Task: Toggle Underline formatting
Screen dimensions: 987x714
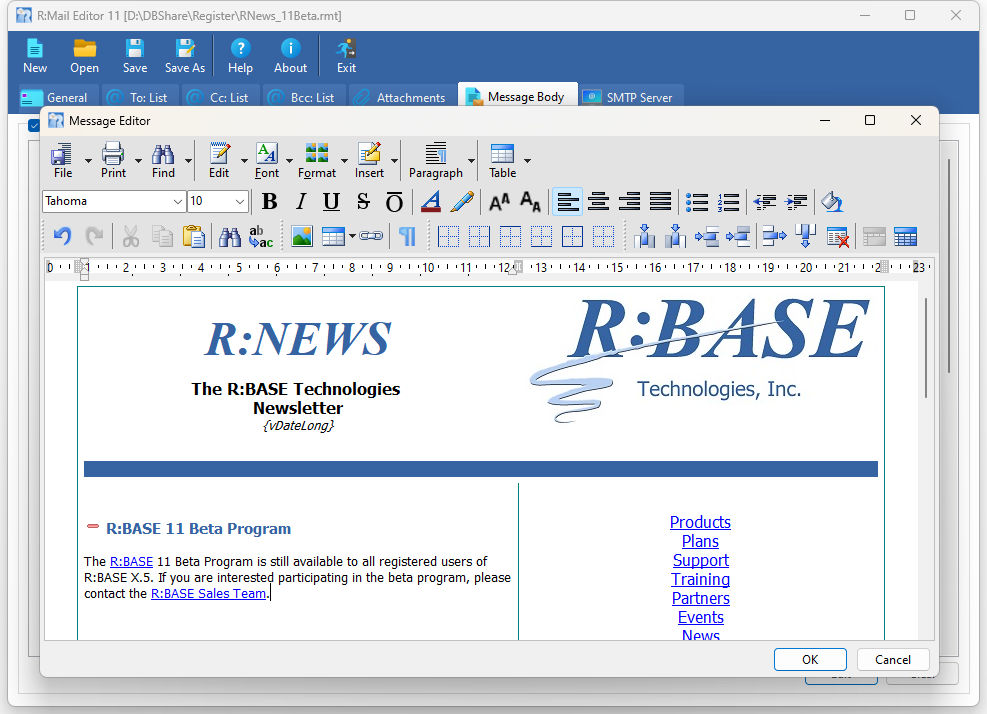Action: [x=331, y=201]
